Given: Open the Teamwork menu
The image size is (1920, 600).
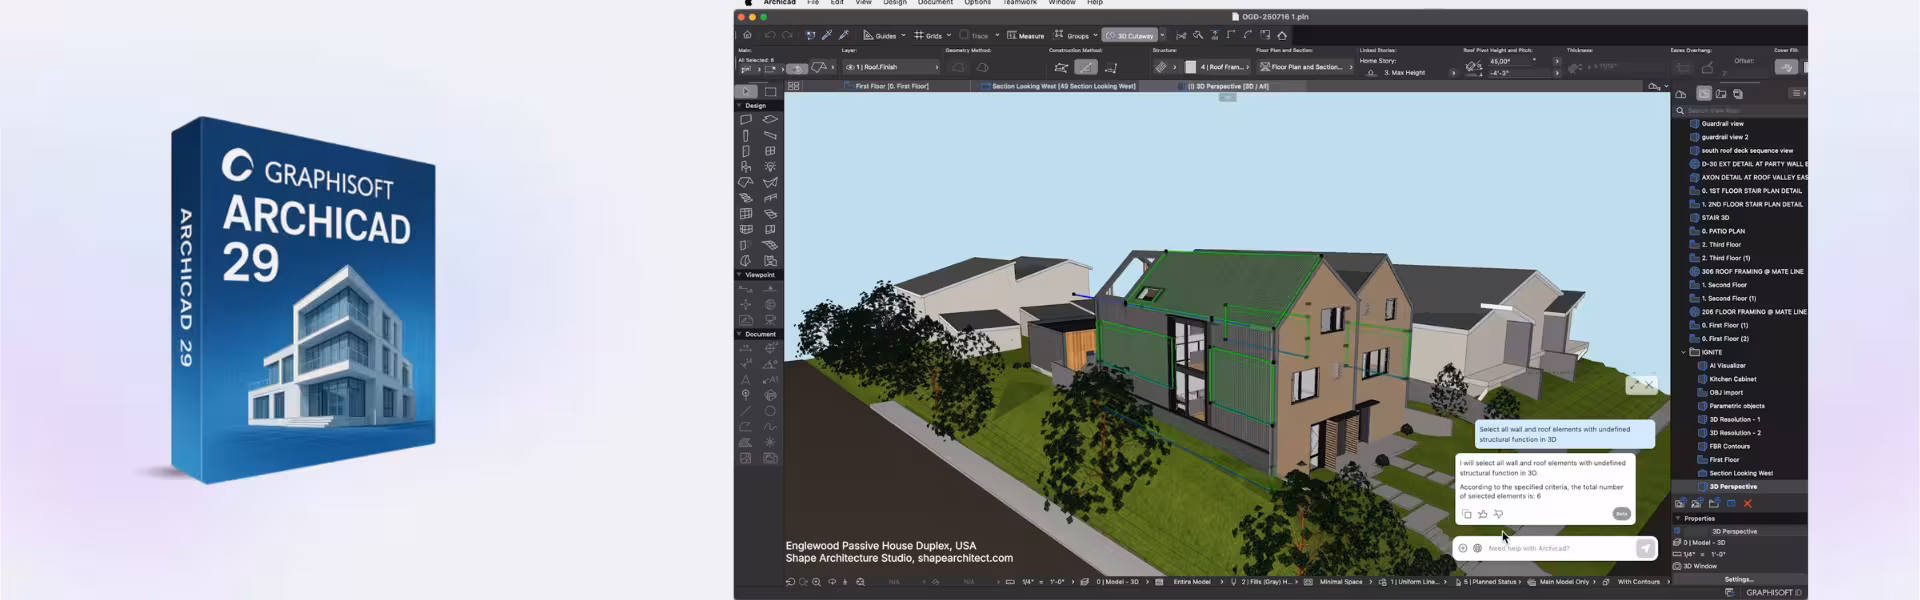Looking at the screenshot, I should 1020,3.
